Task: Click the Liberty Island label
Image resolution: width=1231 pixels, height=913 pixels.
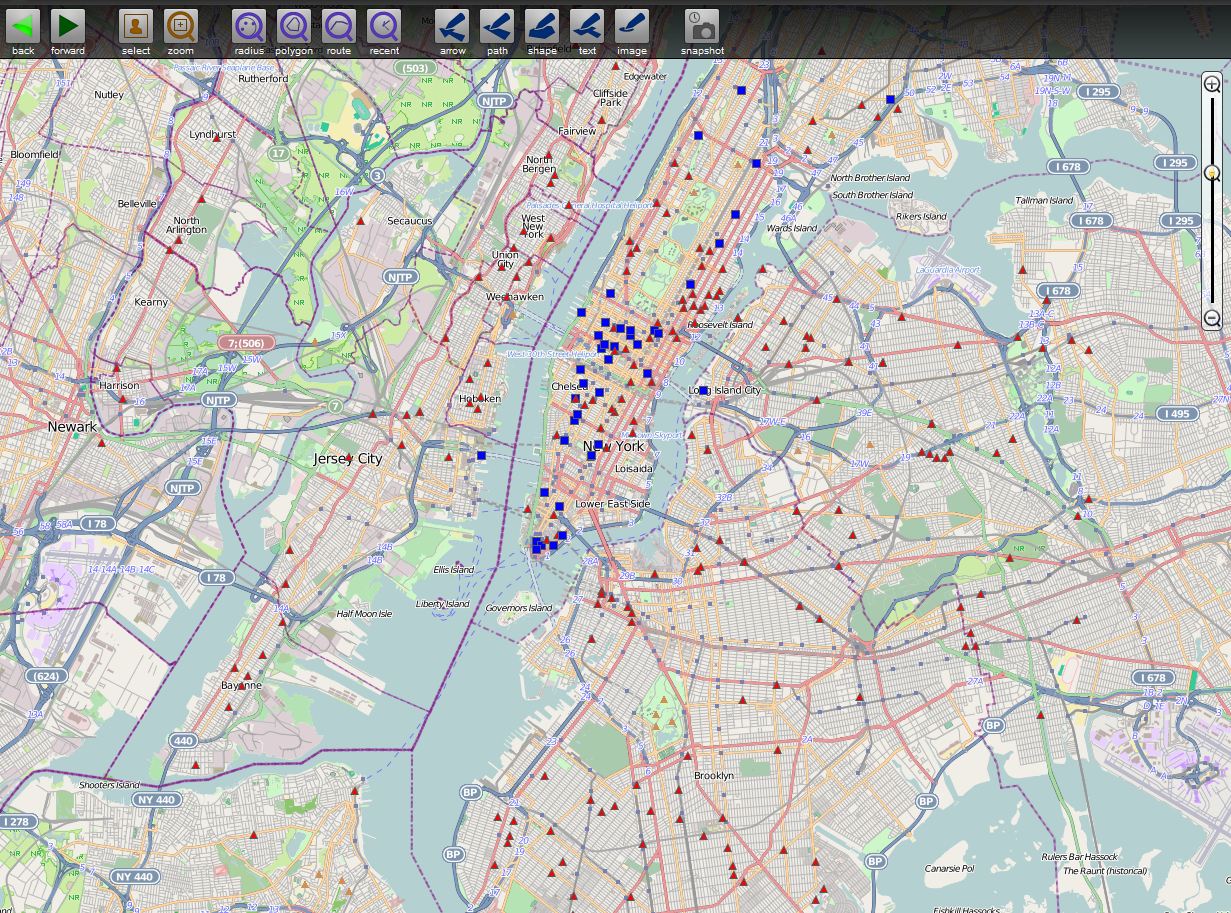Action: click(x=443, y=604)
